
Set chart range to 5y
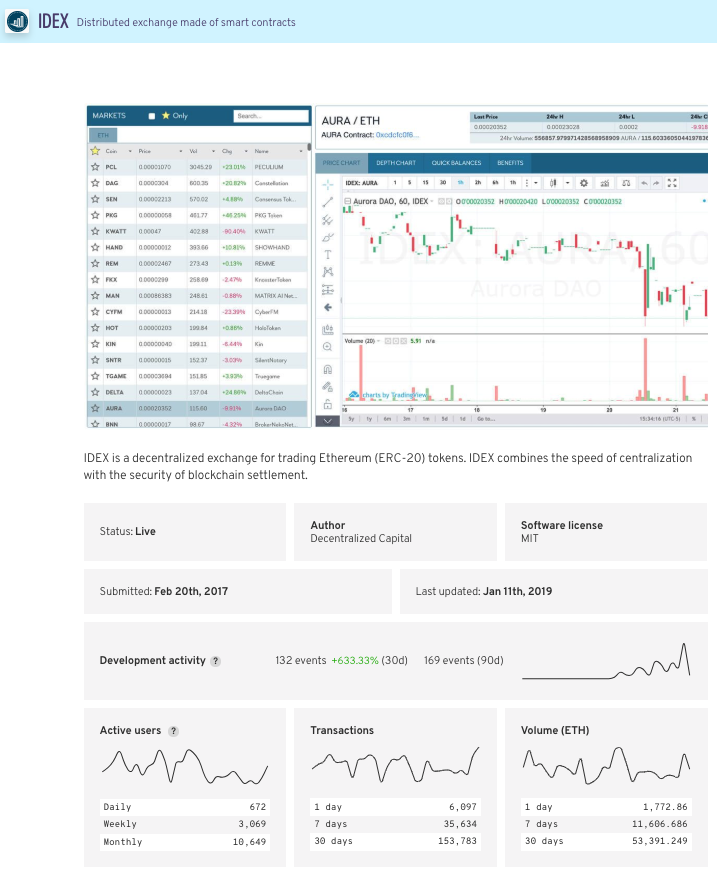pyautogui.click(x=352, y=419)
